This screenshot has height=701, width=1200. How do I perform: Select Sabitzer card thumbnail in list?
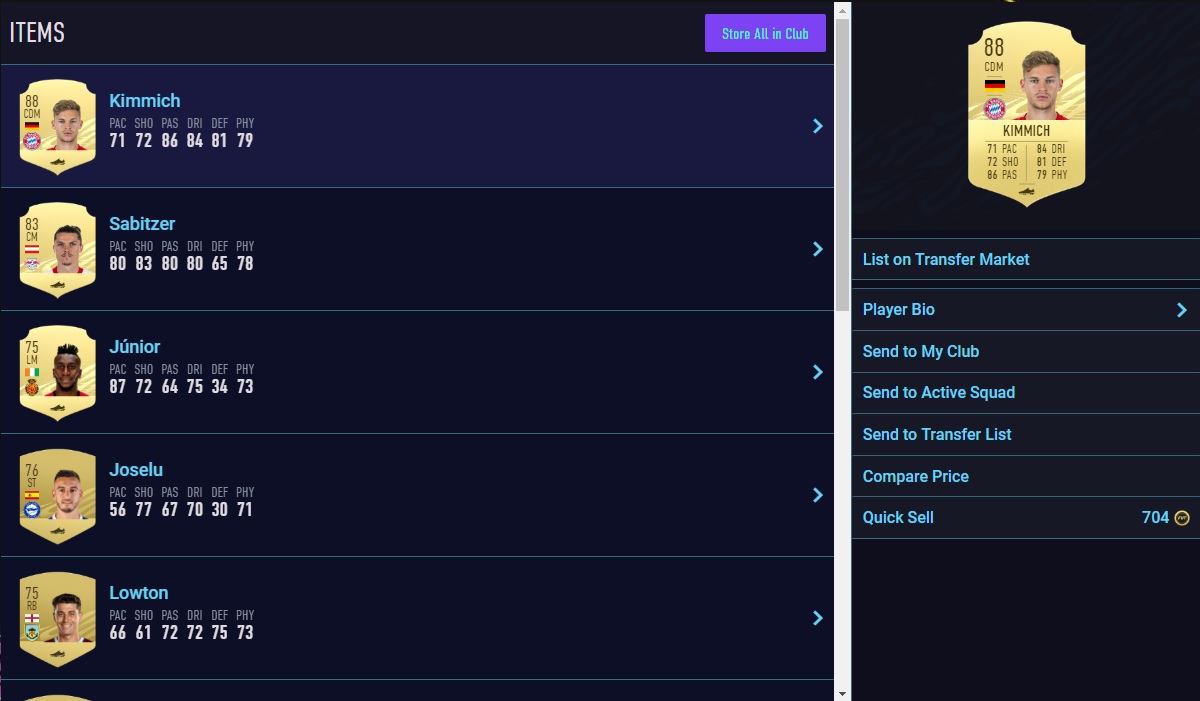click(58, 249)
